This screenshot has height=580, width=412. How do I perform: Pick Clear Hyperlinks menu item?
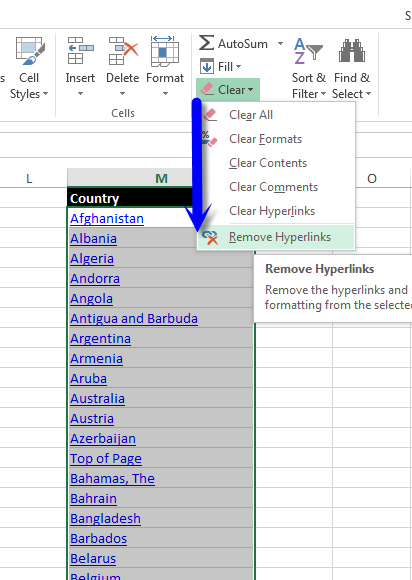click(x=272, y=211)
